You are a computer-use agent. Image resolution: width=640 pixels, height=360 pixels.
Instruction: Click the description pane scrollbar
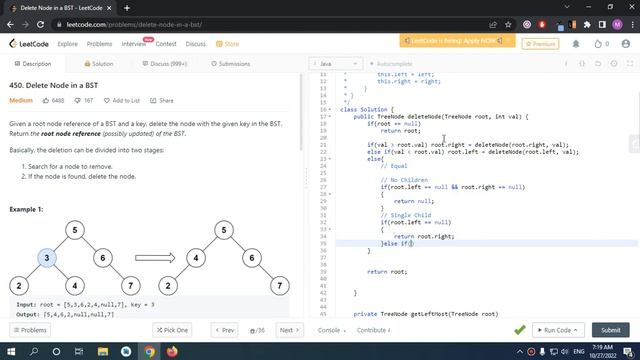tap(301, 113)
